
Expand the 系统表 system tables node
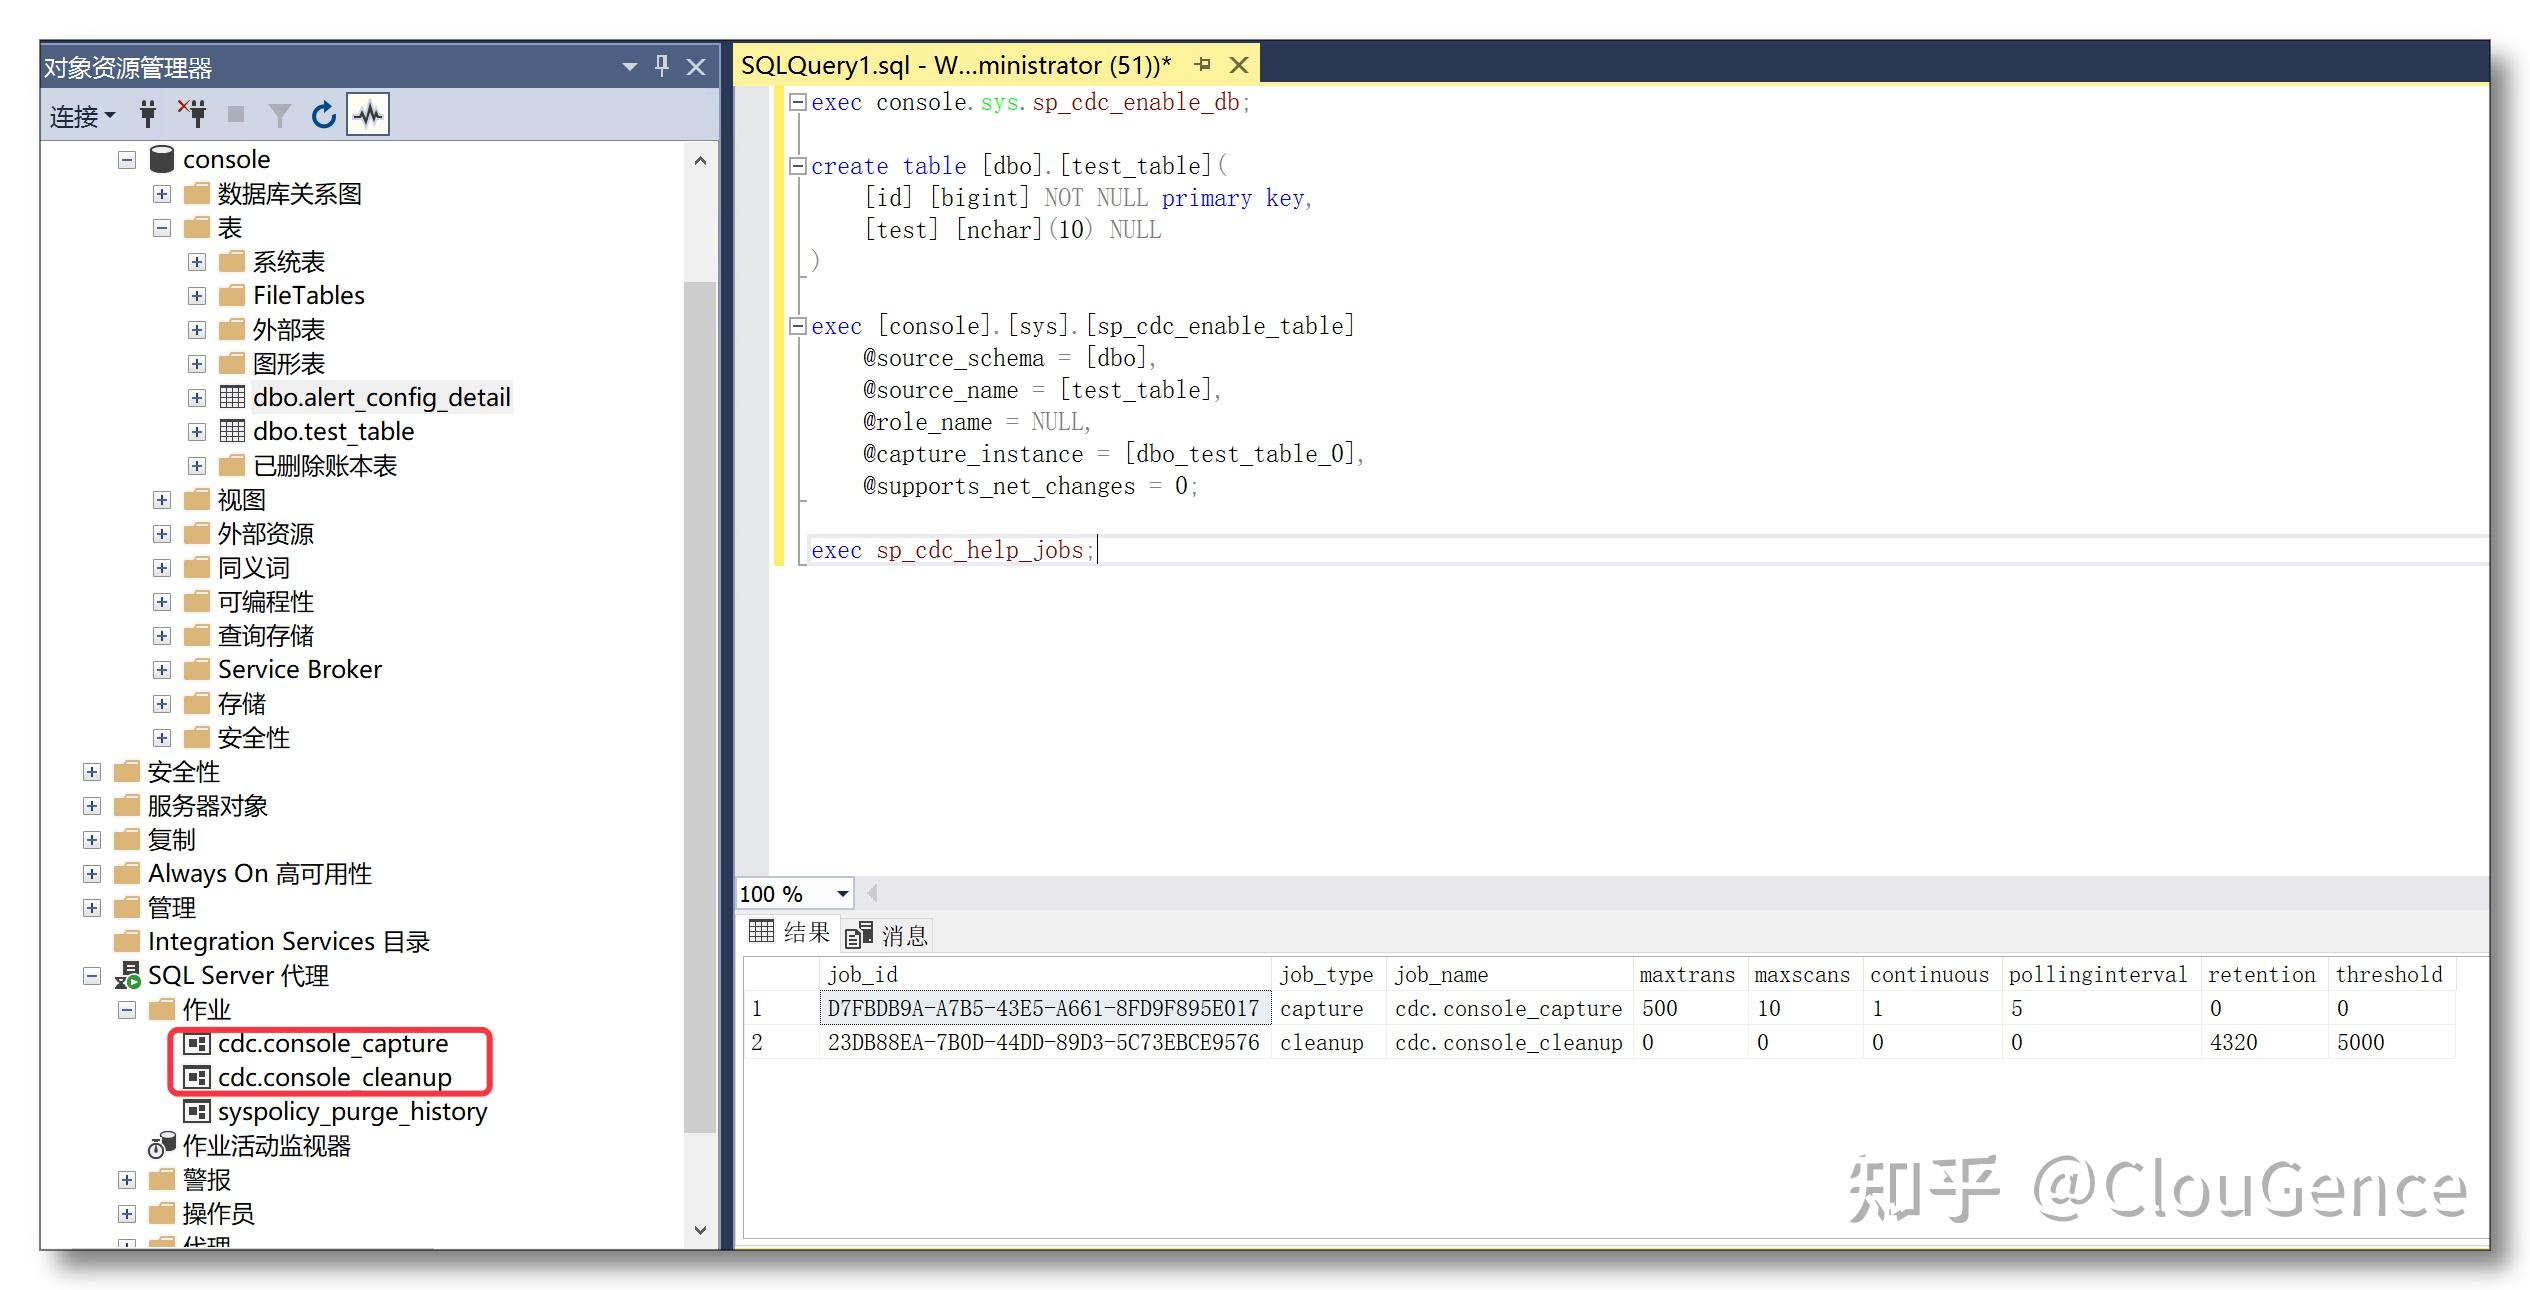(196, 261)
